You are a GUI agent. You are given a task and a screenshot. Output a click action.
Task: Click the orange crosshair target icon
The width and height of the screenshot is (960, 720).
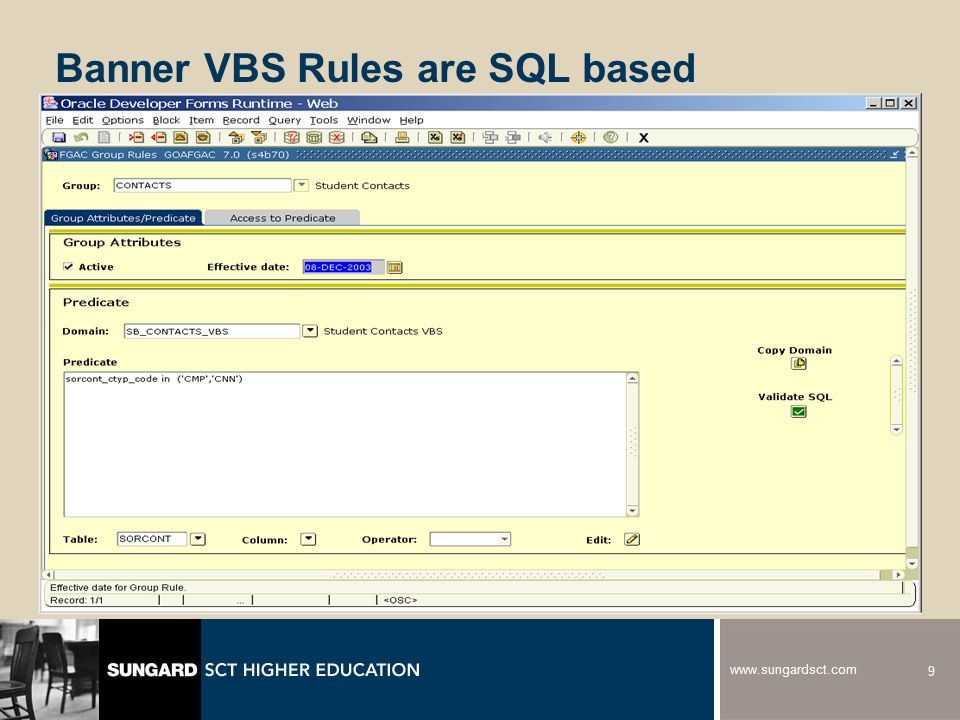(578, 137)
